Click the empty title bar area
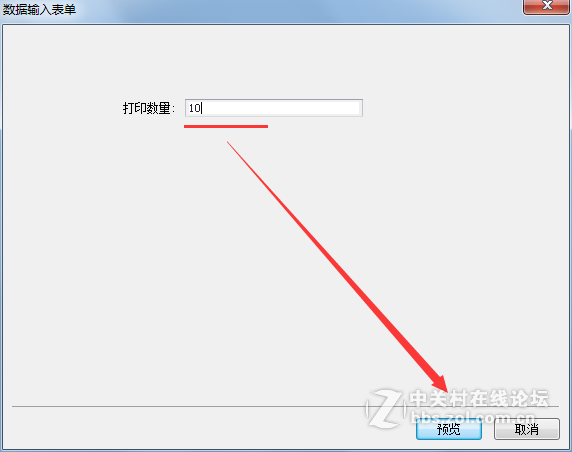572x452 pixels. 292,9
